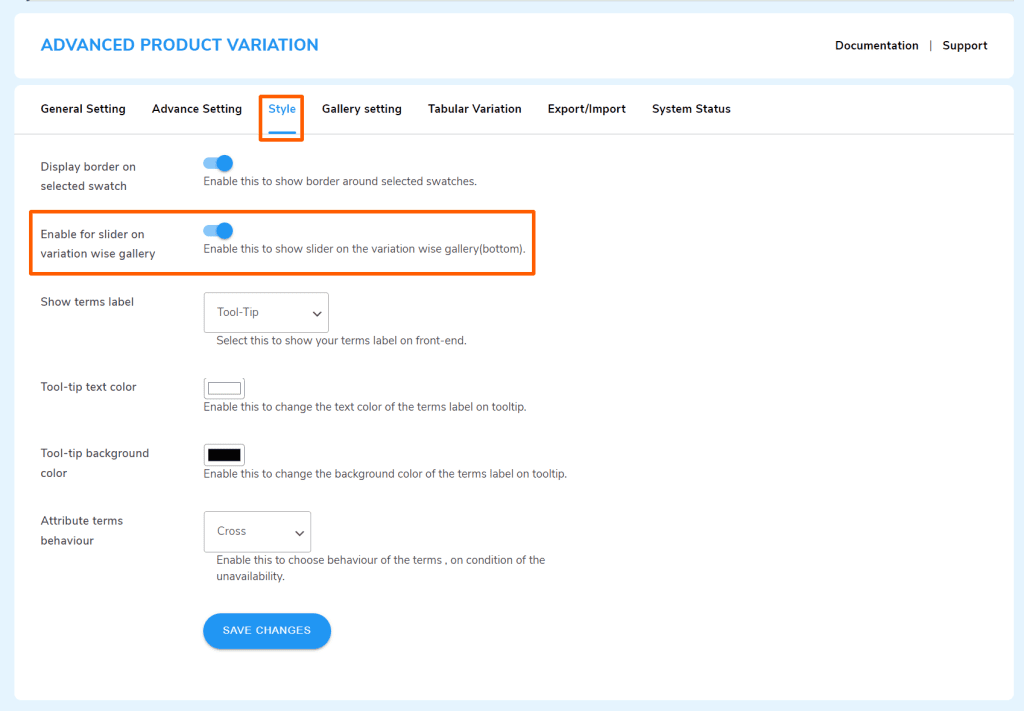
Task: Turn off slider on variation wise gallery
Action: [x=217, y=231]
